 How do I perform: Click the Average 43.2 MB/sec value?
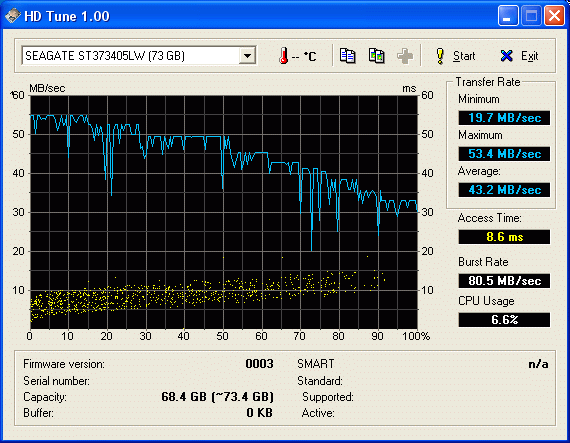pyautogui.click(x=504, y=190)
